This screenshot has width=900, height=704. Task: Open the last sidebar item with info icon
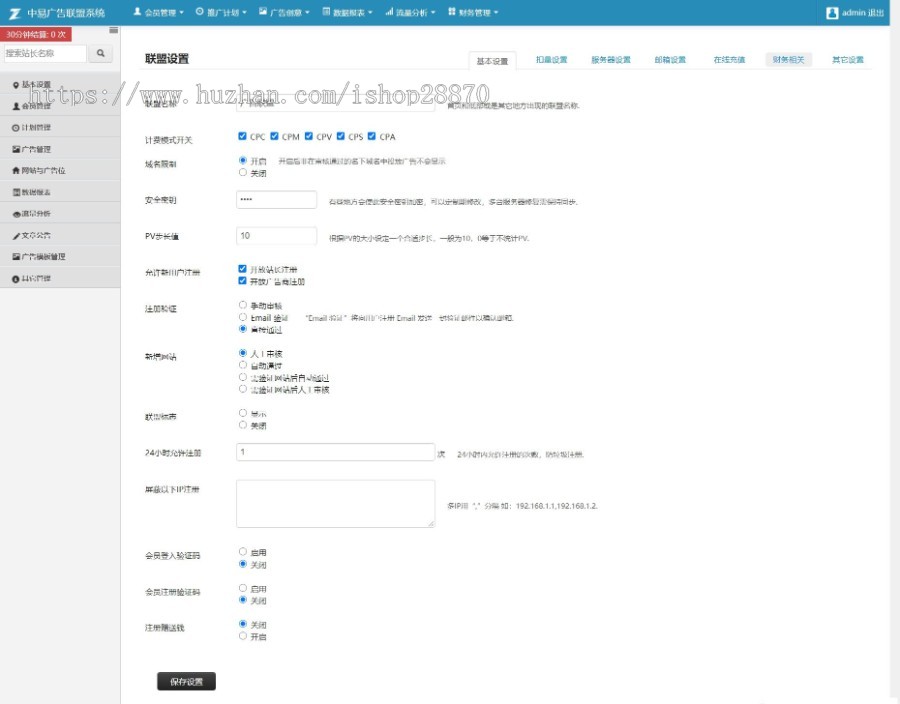pyautogui.click(x=16, y=279)
